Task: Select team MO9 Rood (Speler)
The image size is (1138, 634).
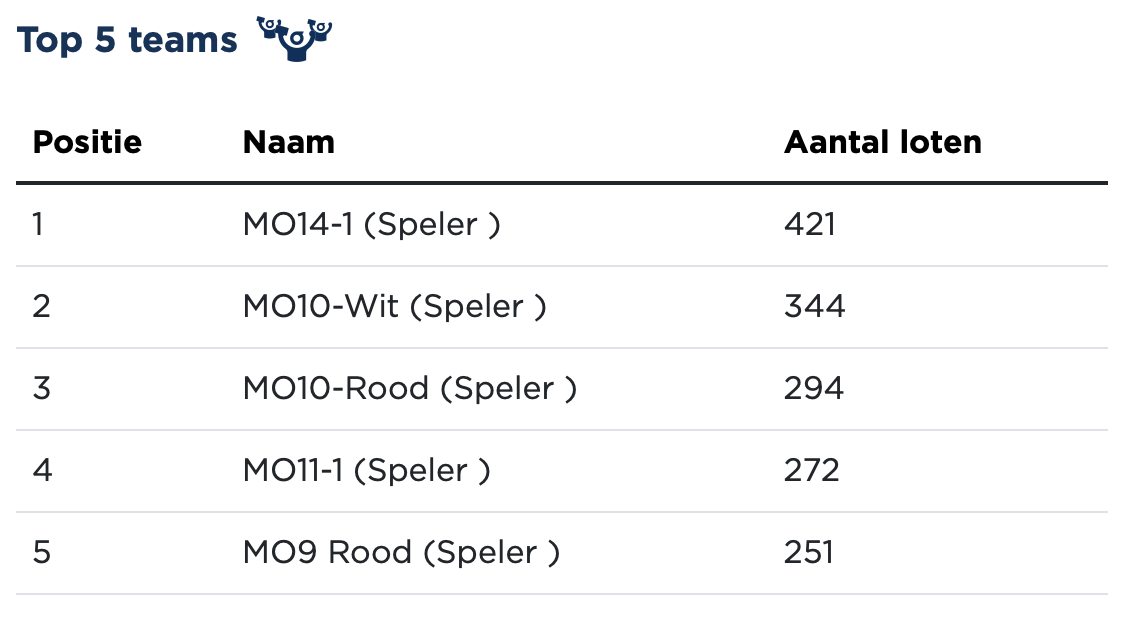Action: (401, 552)
